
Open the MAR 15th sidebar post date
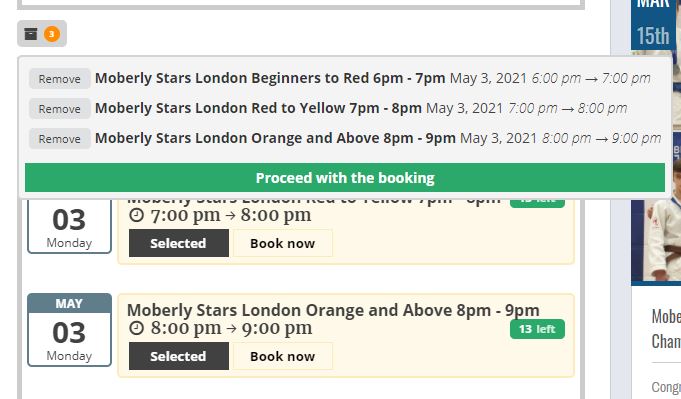(653, 24)
